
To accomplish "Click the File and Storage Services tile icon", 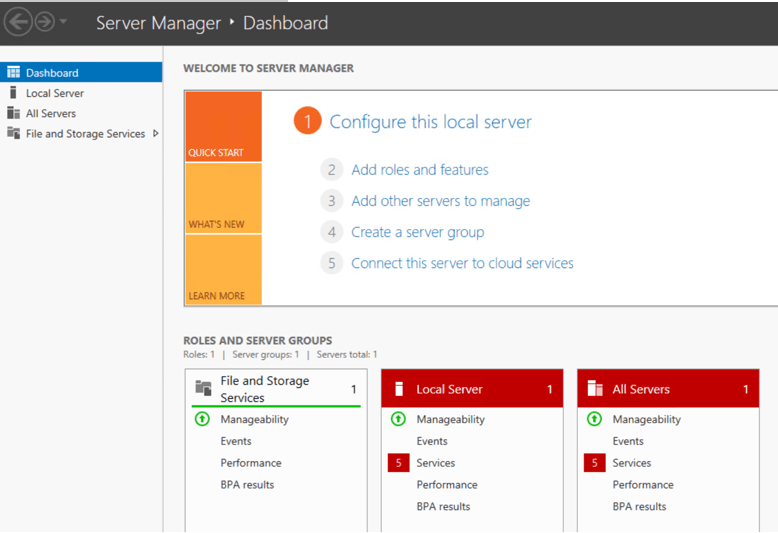I will [x=203, y=389].
